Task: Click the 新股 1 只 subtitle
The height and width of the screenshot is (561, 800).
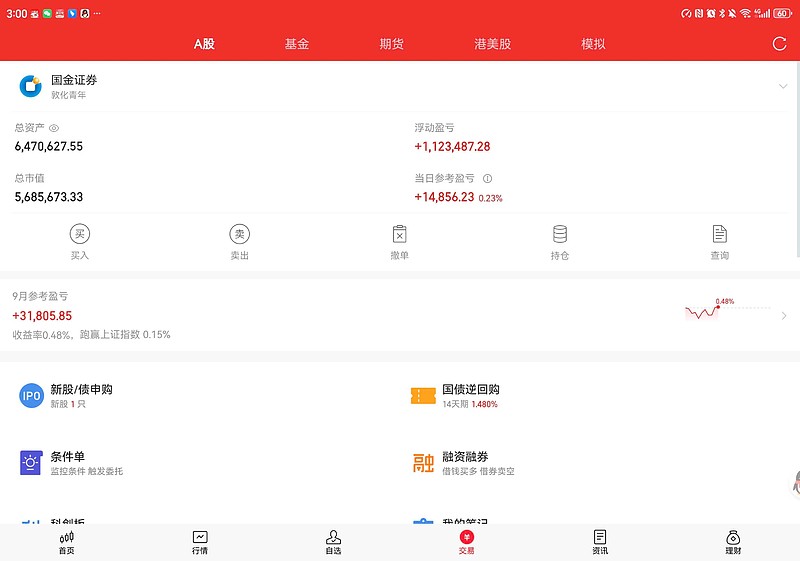Action: coord(68,404)
